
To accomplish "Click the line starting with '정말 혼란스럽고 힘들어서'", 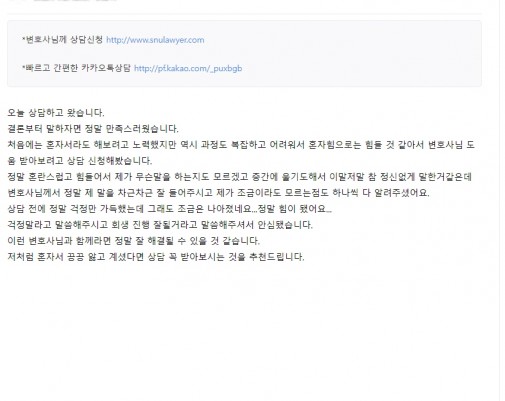I will click(x=239, y=177).
